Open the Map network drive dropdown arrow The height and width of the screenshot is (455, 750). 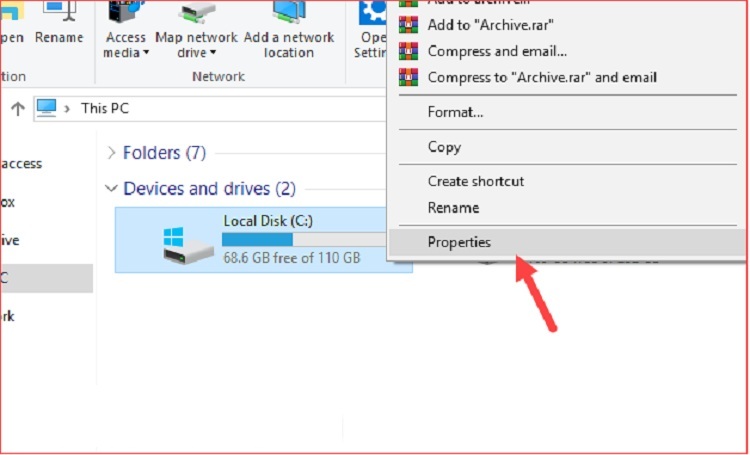pyautogui.click(x=211, y=53)
